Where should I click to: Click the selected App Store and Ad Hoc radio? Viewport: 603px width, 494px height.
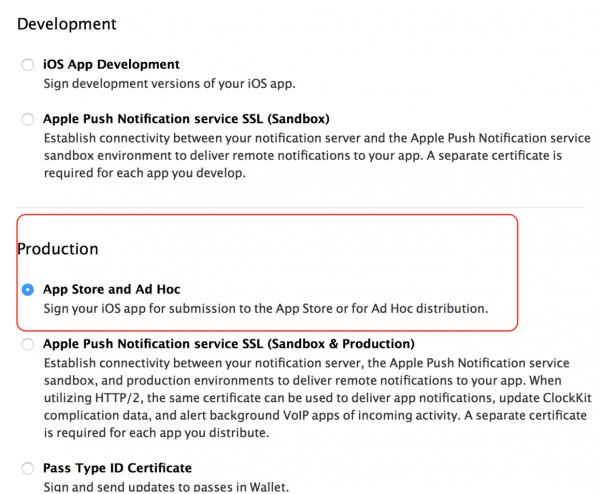coord(27,290)
